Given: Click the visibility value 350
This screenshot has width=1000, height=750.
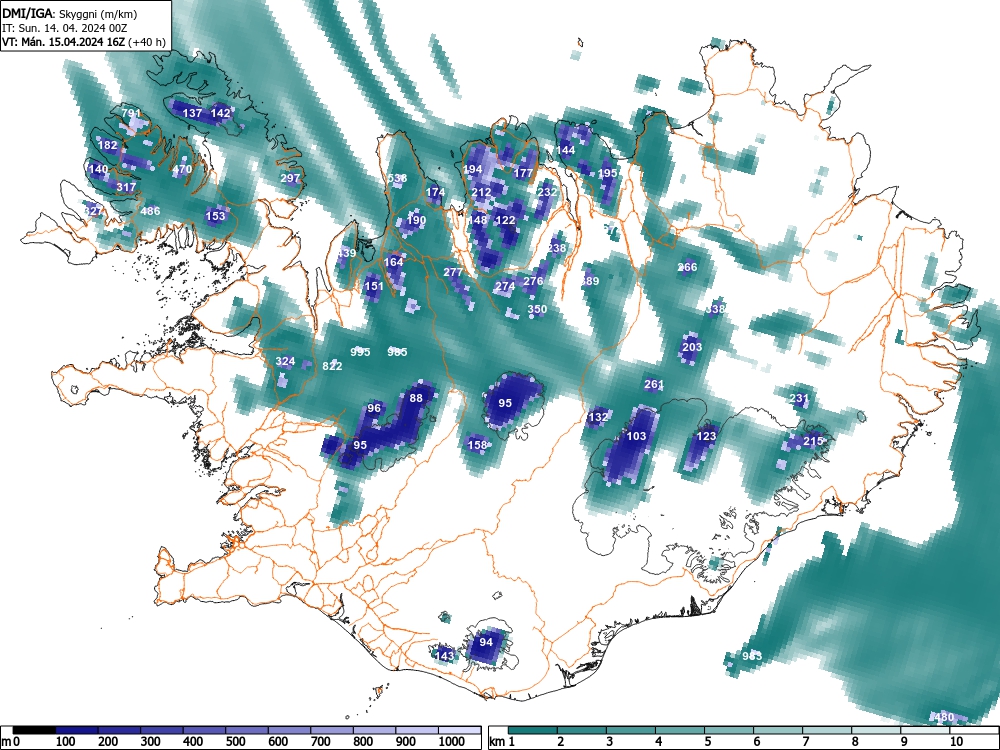Looking at the screenshot, I should pos(538,309).
